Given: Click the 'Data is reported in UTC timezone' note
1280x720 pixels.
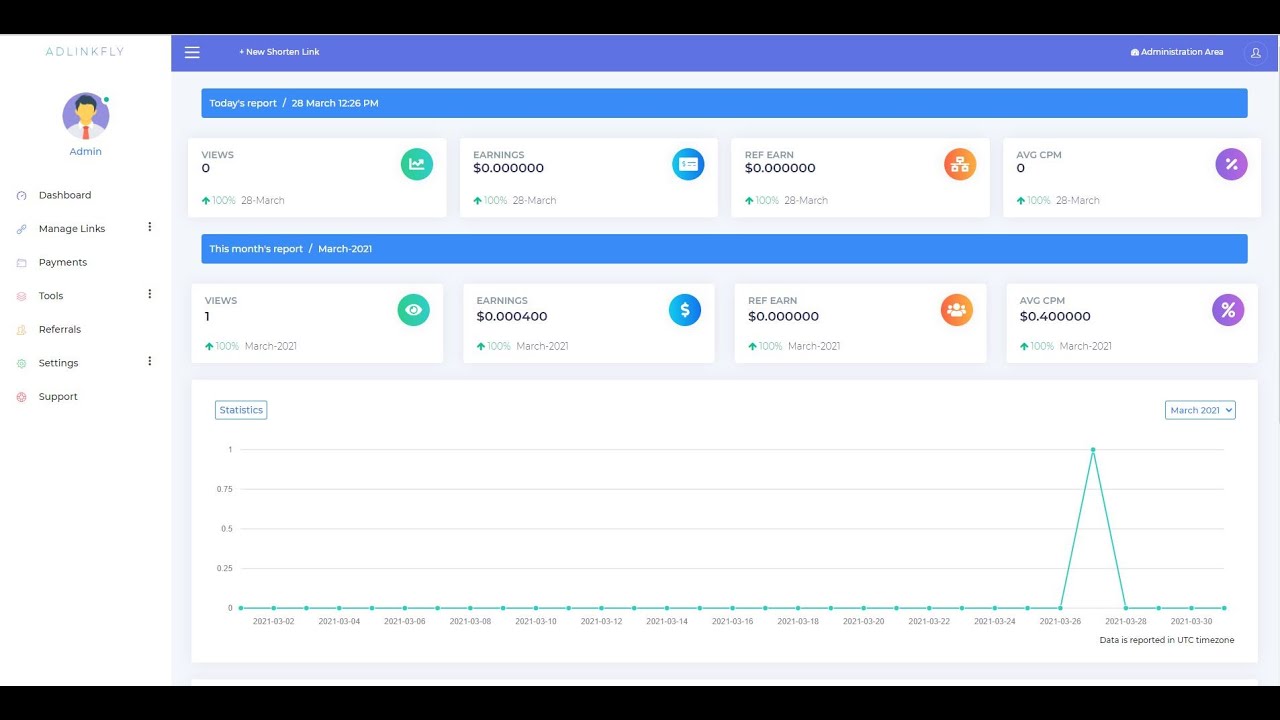Looking at the screenshot, I should [x=1167, y=640].
